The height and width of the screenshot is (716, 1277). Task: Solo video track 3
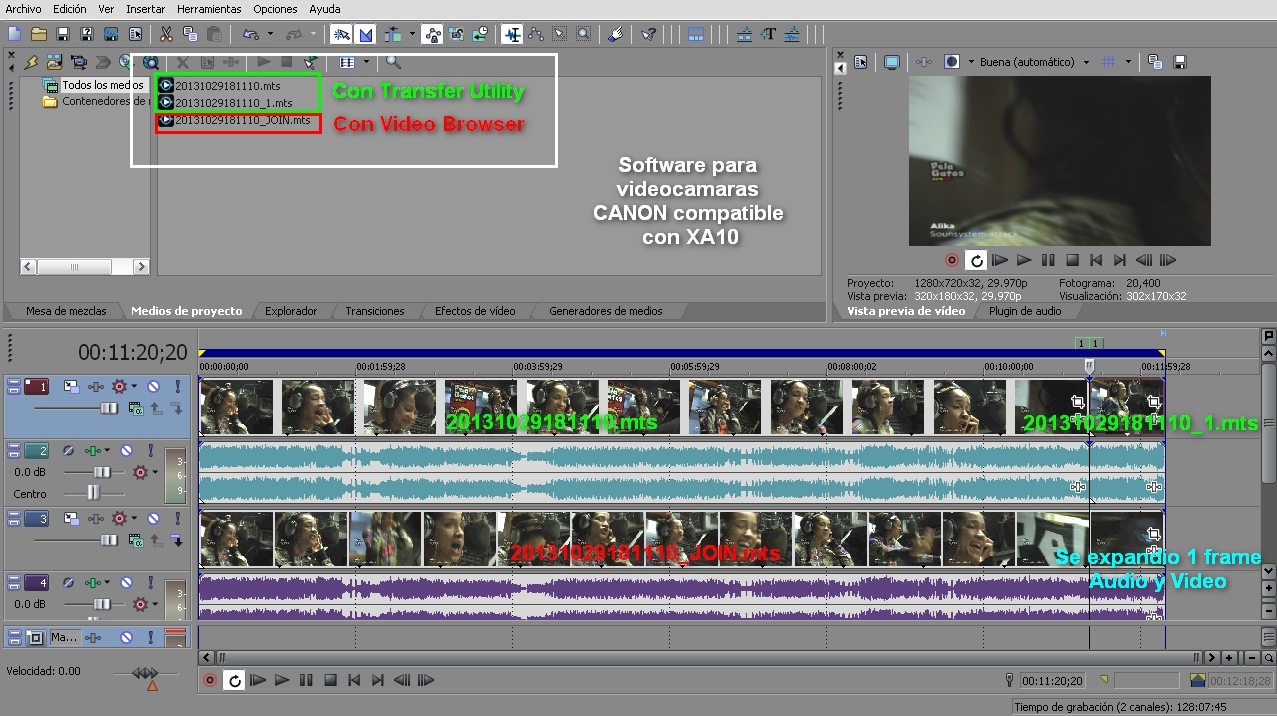(x=178, y=519)
